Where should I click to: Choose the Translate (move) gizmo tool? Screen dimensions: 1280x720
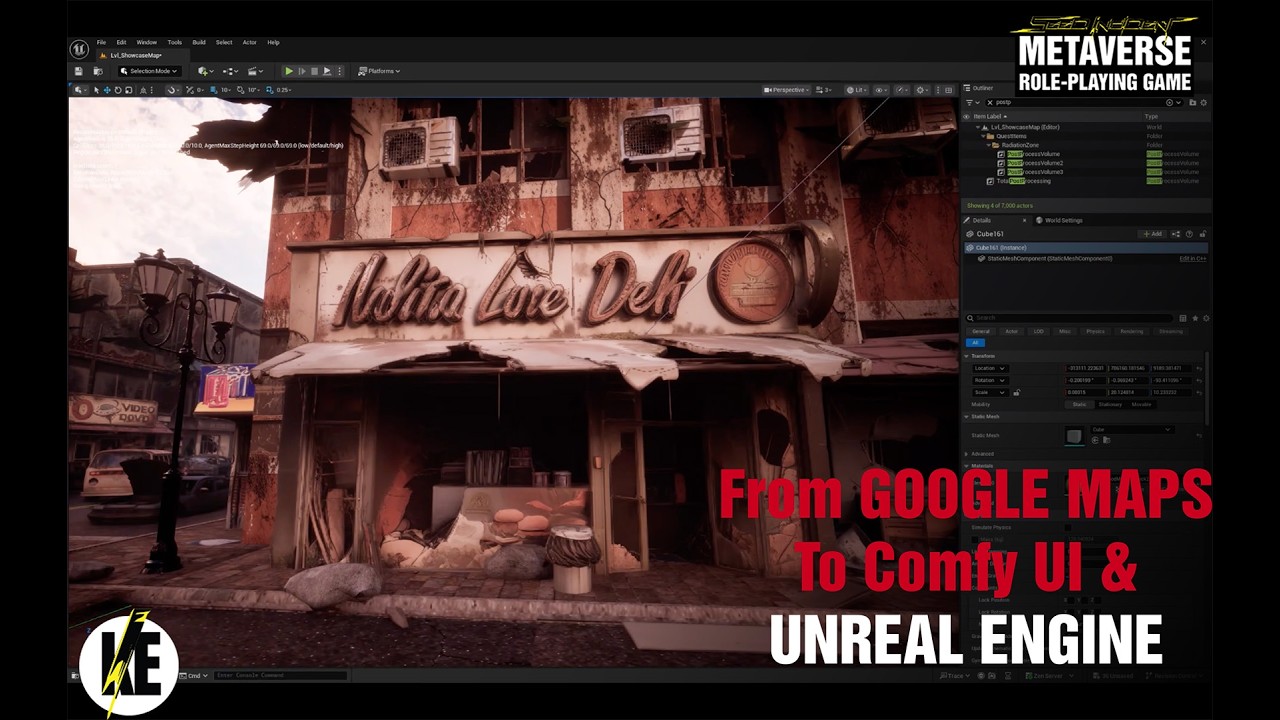[107, 90]
